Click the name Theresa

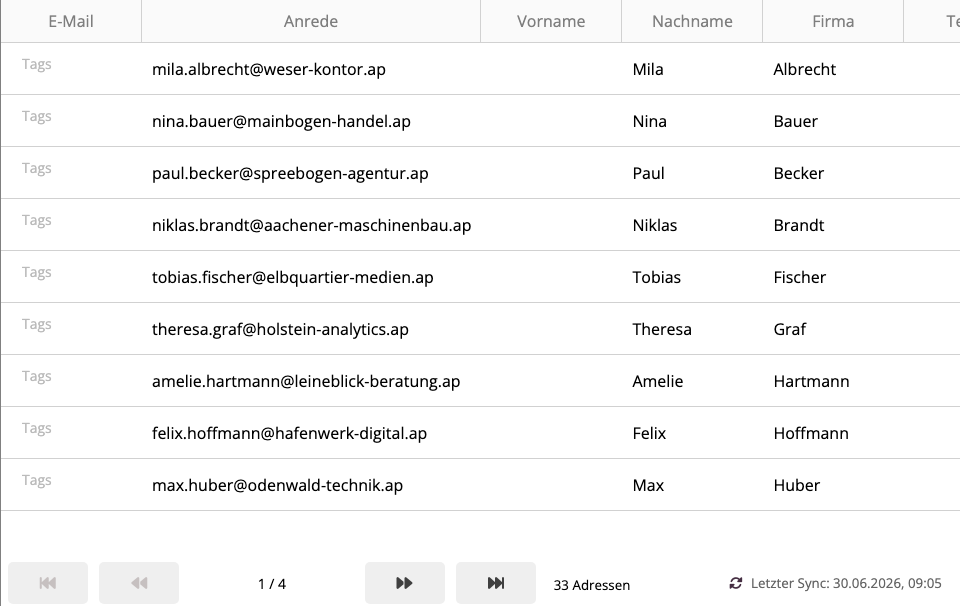pyautogui.click(x=662, y=329)
